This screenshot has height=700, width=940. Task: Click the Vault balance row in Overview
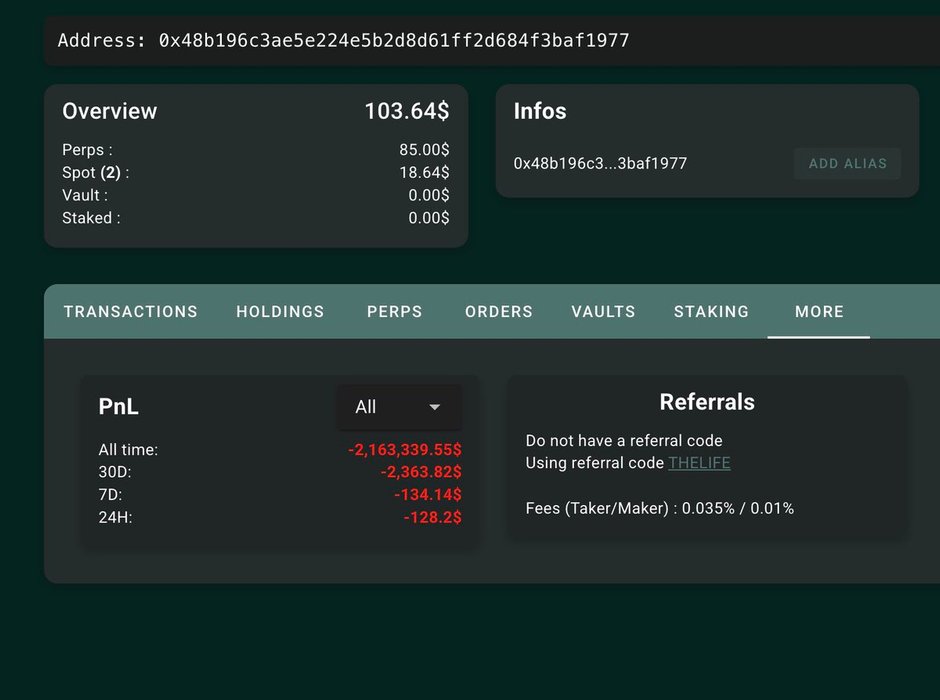point(255,196)
